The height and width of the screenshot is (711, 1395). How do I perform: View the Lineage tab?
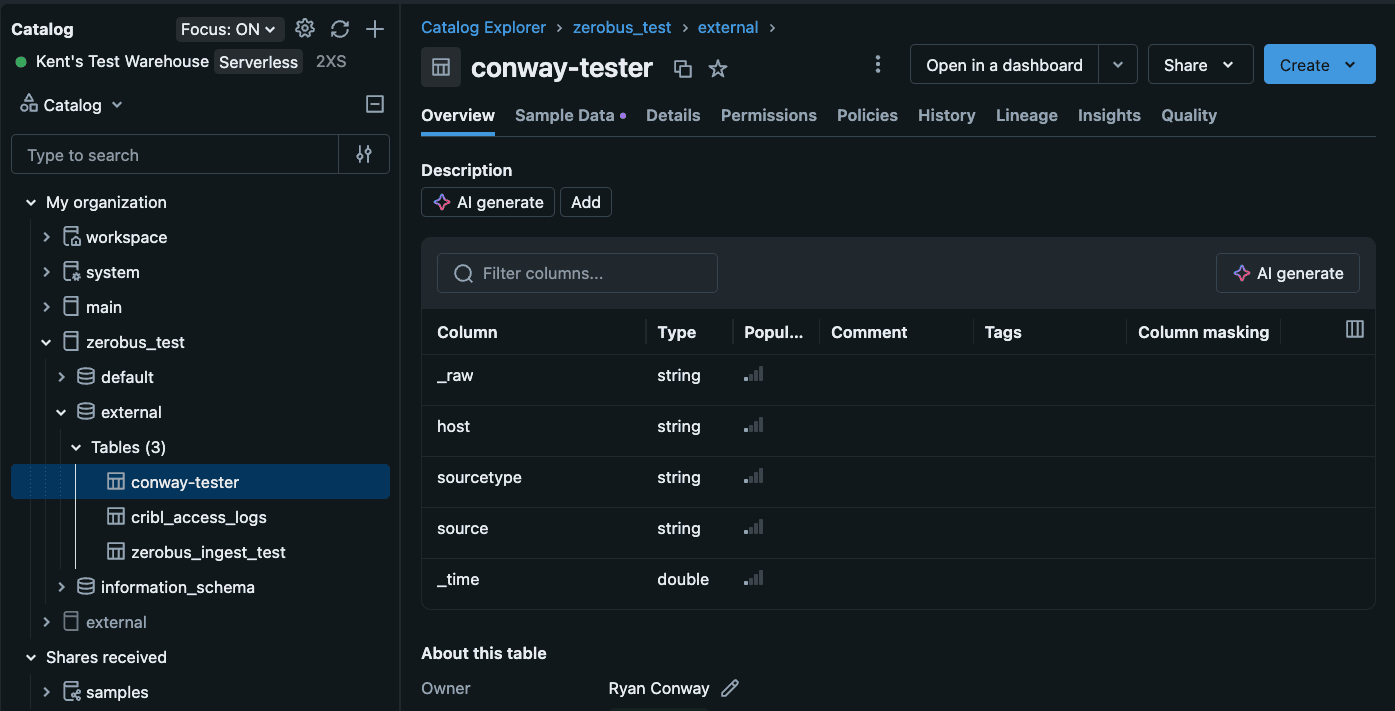(x=1027, y=115)
